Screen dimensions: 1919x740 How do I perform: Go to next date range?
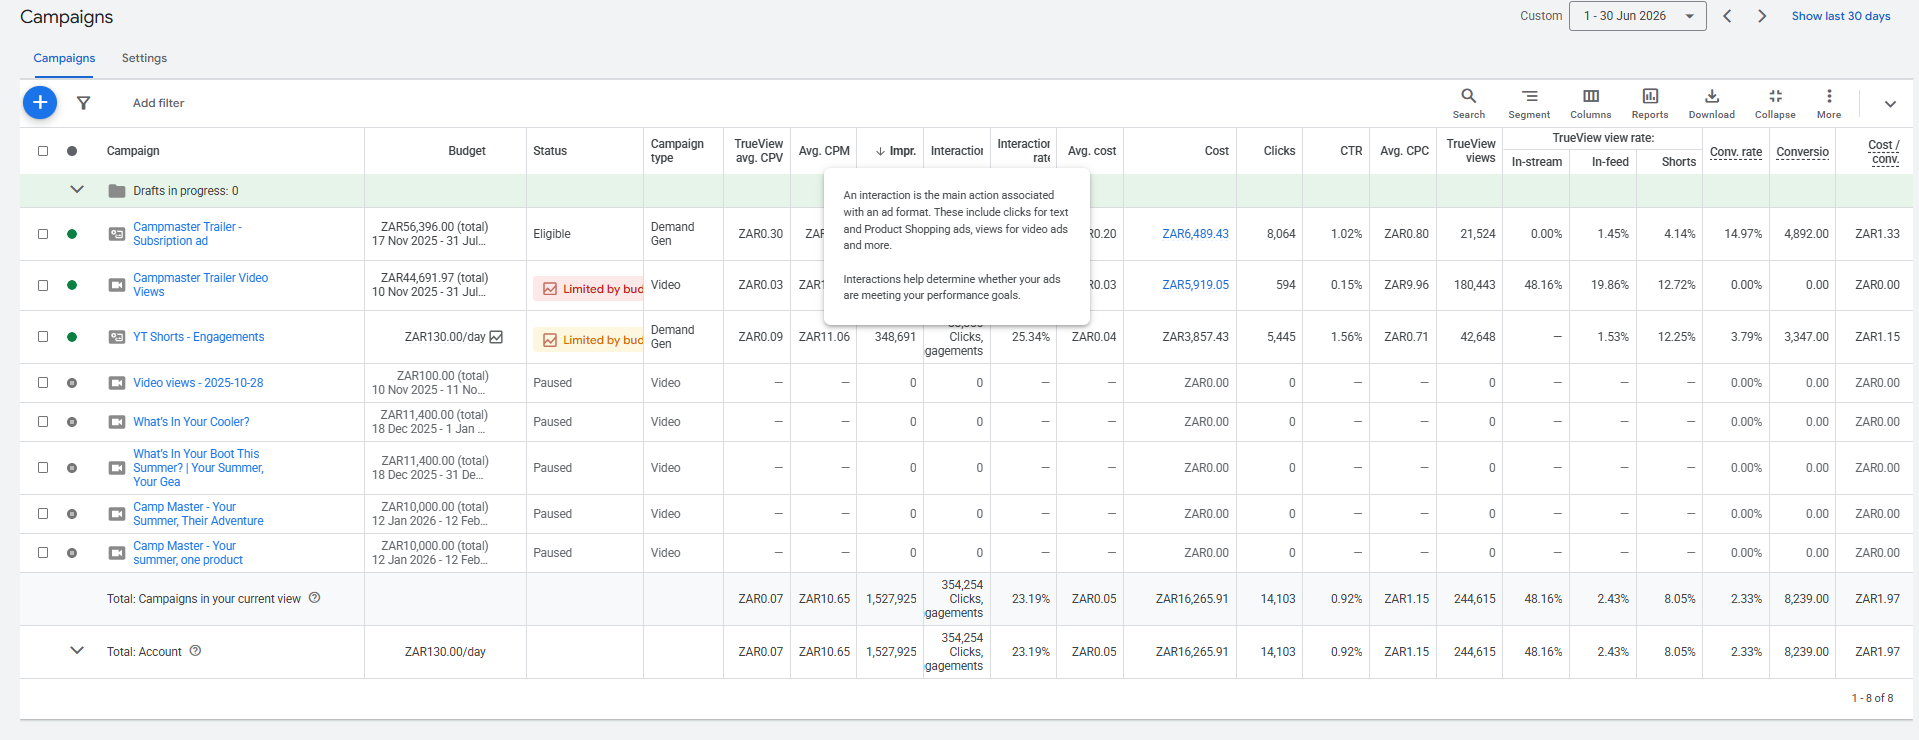1762,16
